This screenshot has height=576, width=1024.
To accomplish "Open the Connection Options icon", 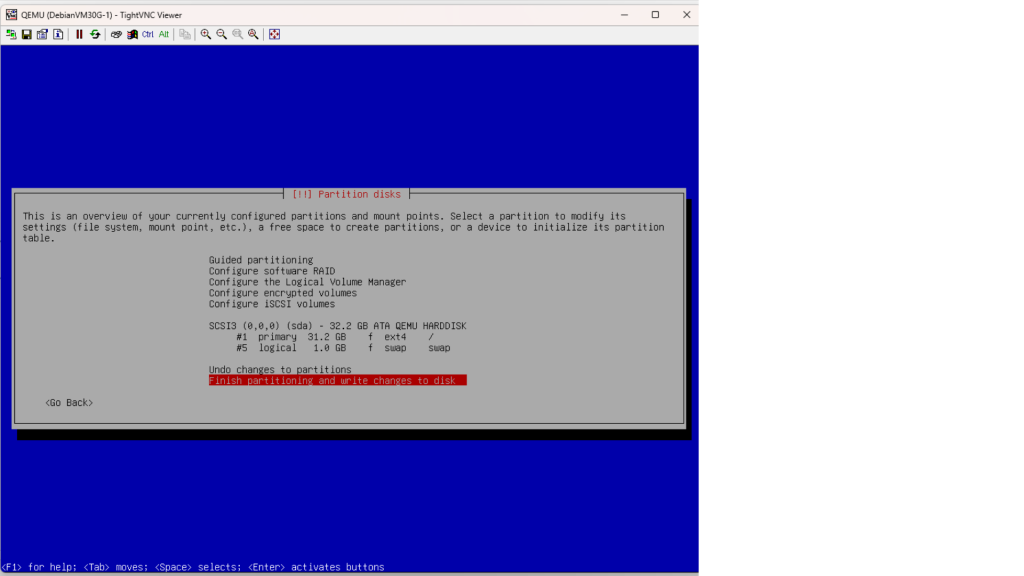I will tap(42, 34).
